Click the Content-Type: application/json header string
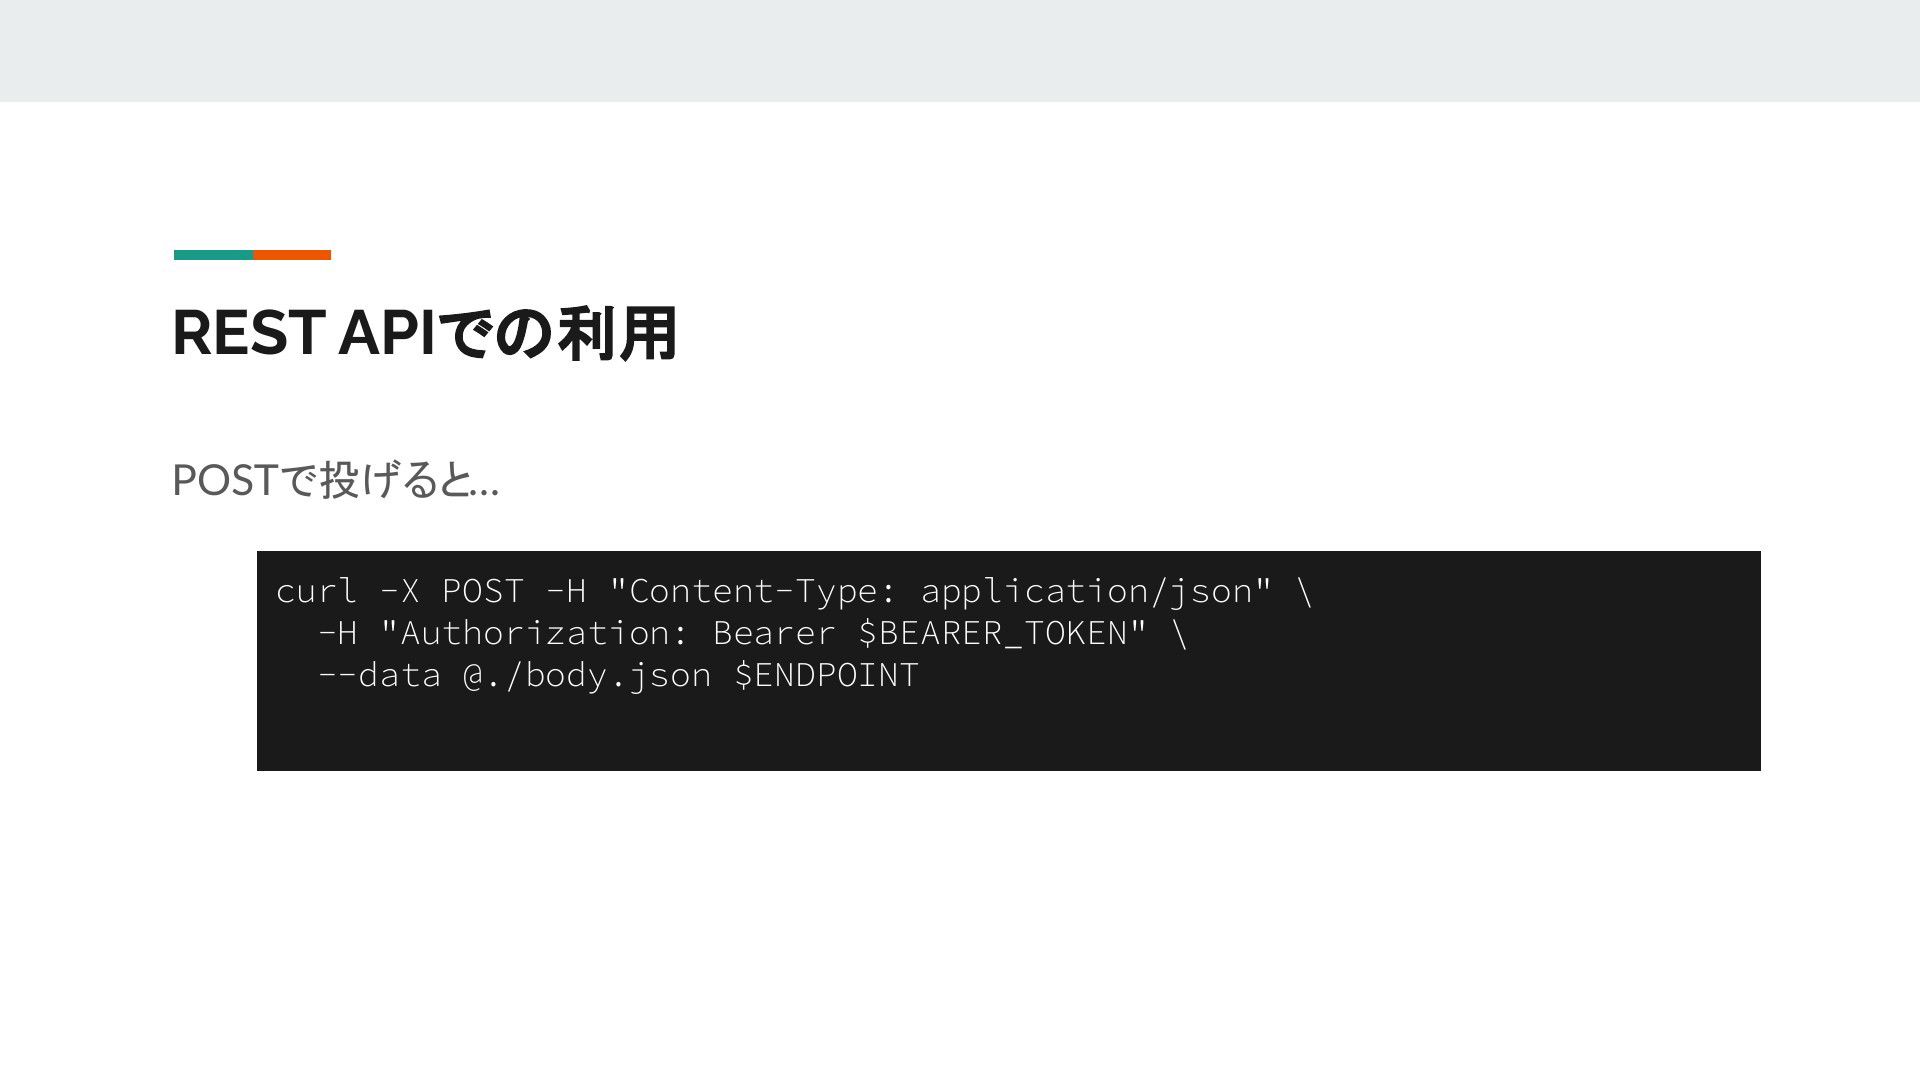Viewport: 1920px width, 1080px height. pos(940,591)
